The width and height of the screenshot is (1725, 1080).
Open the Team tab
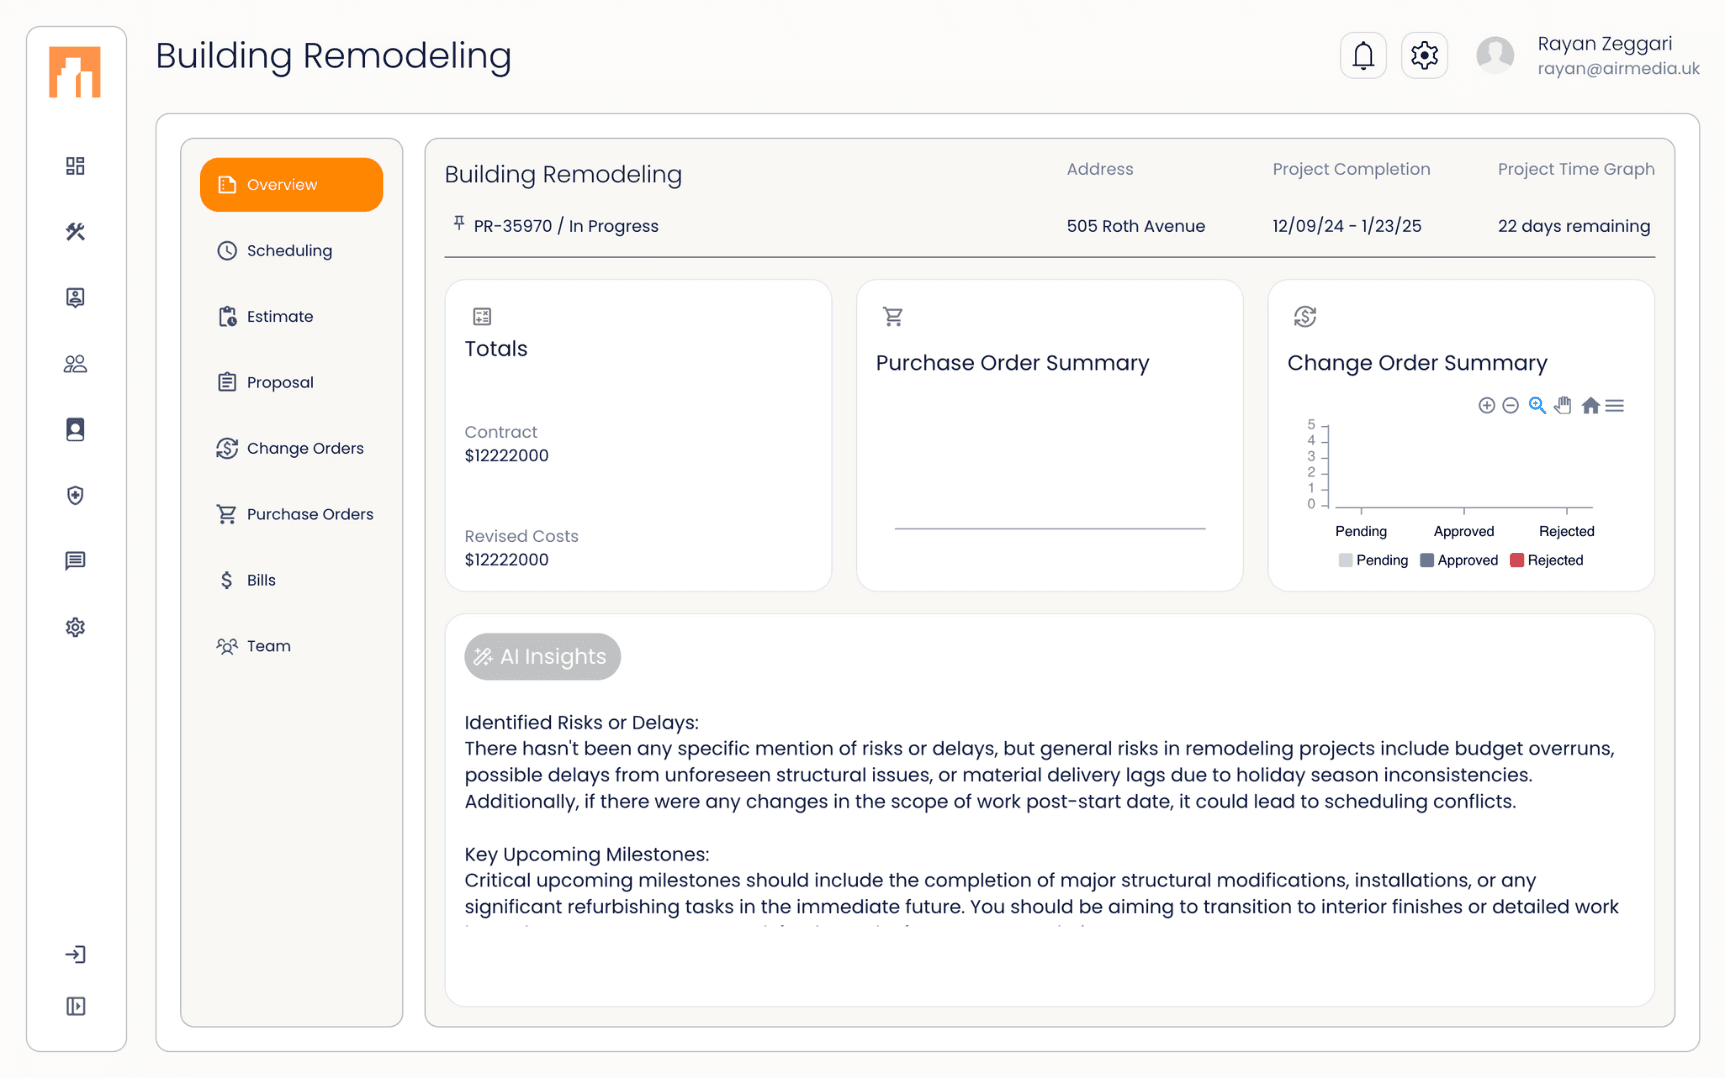pyautogui.click(x=291, y=647)
